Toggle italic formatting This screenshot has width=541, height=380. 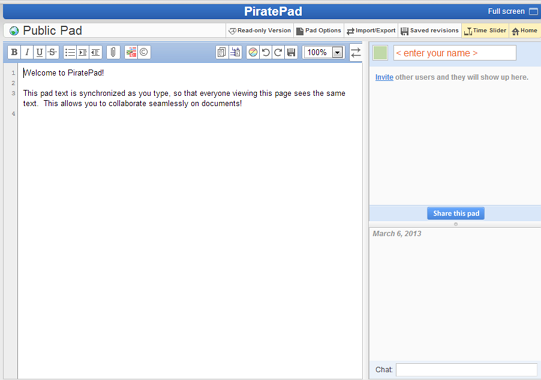tap(27, 52)
